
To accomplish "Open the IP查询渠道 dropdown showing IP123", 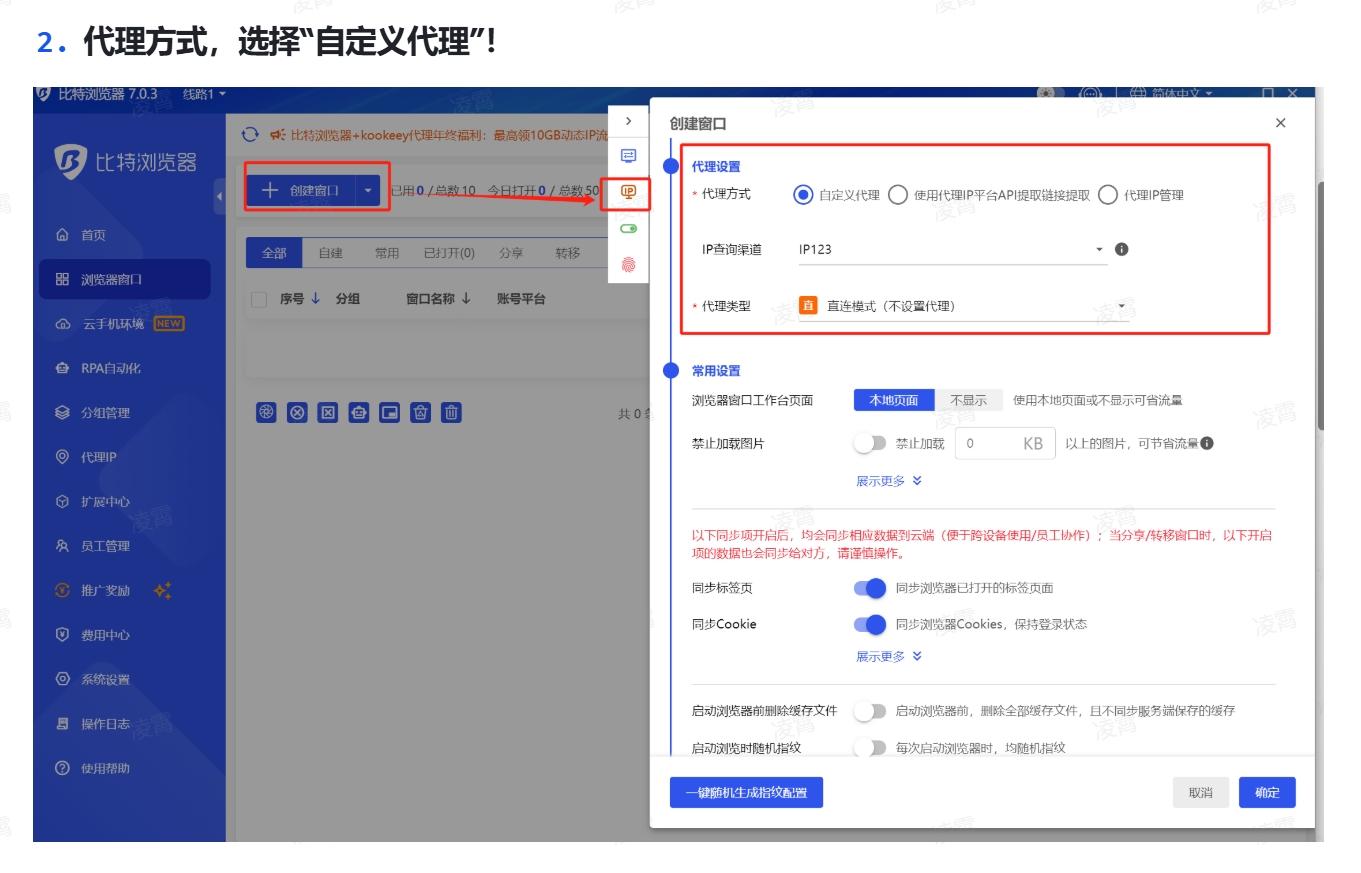I will [x=951, y=249].
